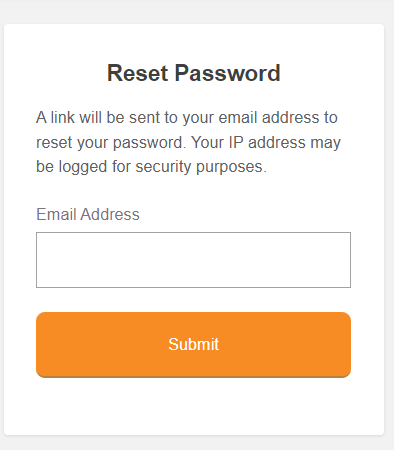Click the word Reset in heading

click(138, 73)
